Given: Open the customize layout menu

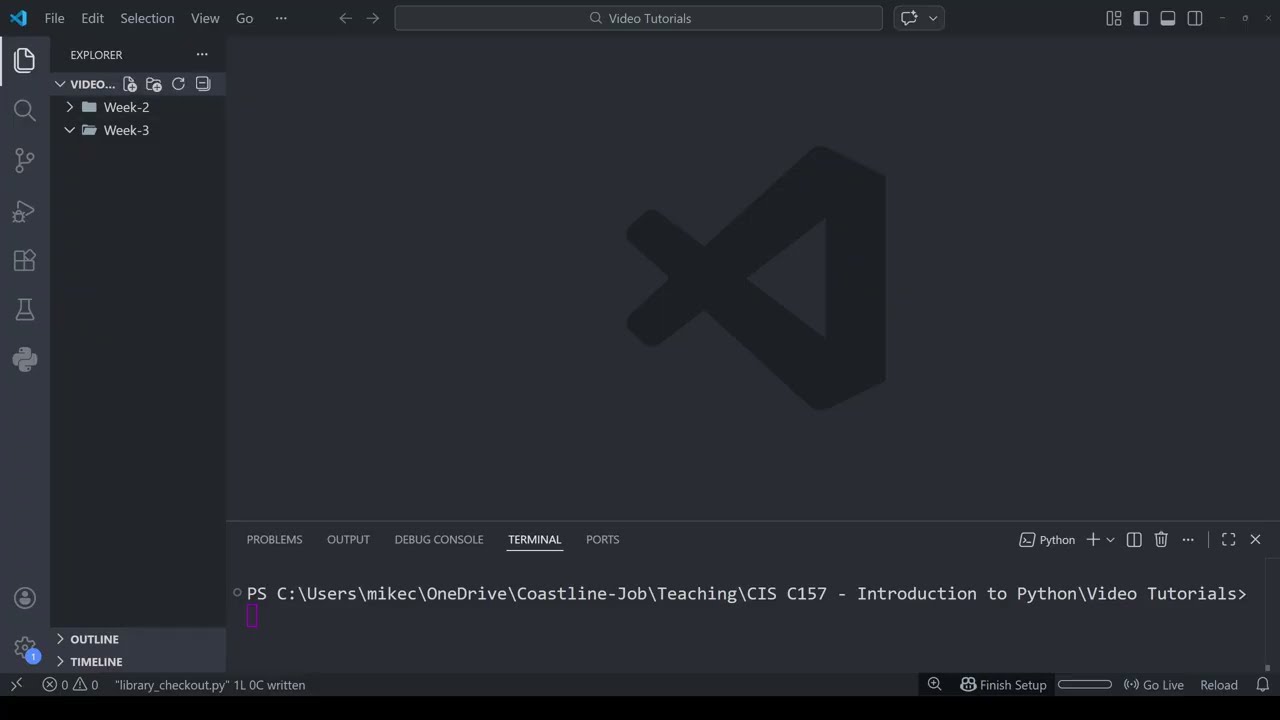Looking at the screenshot, I should coord(1114,18).
